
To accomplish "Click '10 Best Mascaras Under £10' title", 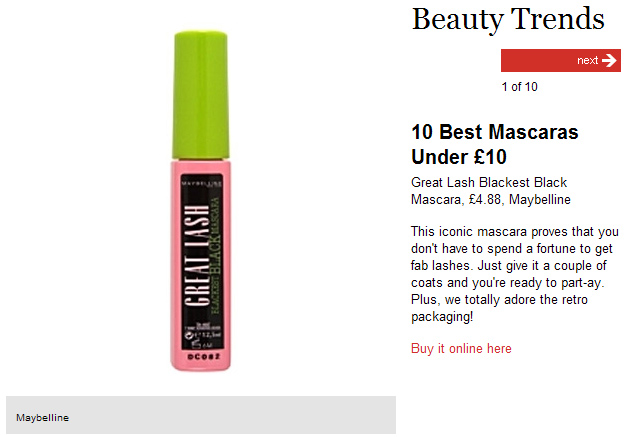I will 494,145.
